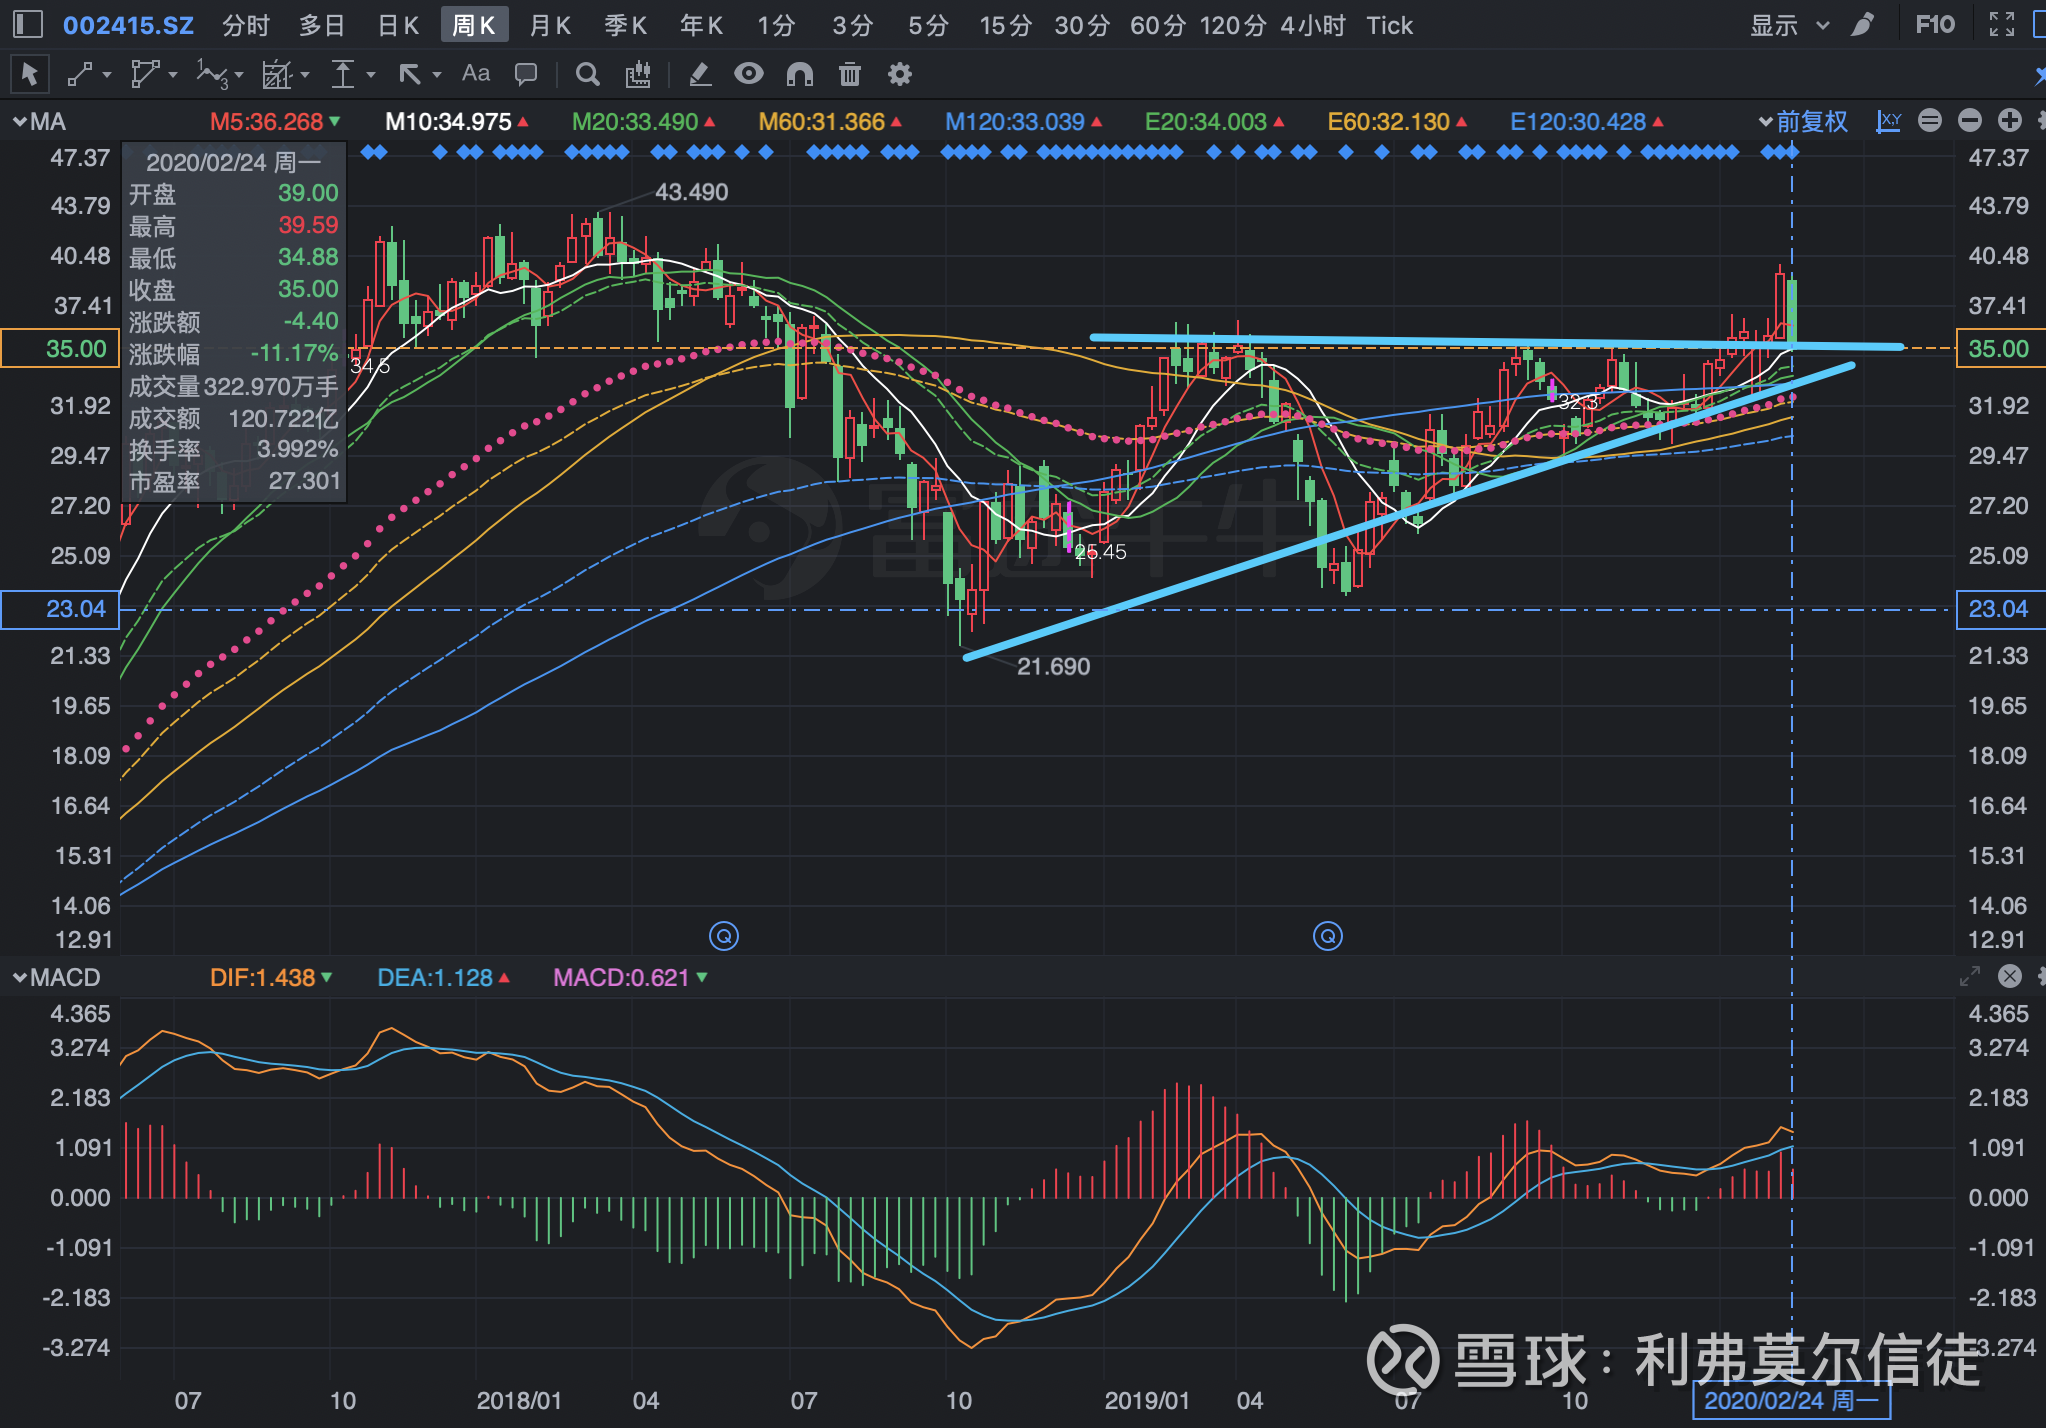
Task: Pick the trend line drawing tool
Action: (x=79, y=74)
